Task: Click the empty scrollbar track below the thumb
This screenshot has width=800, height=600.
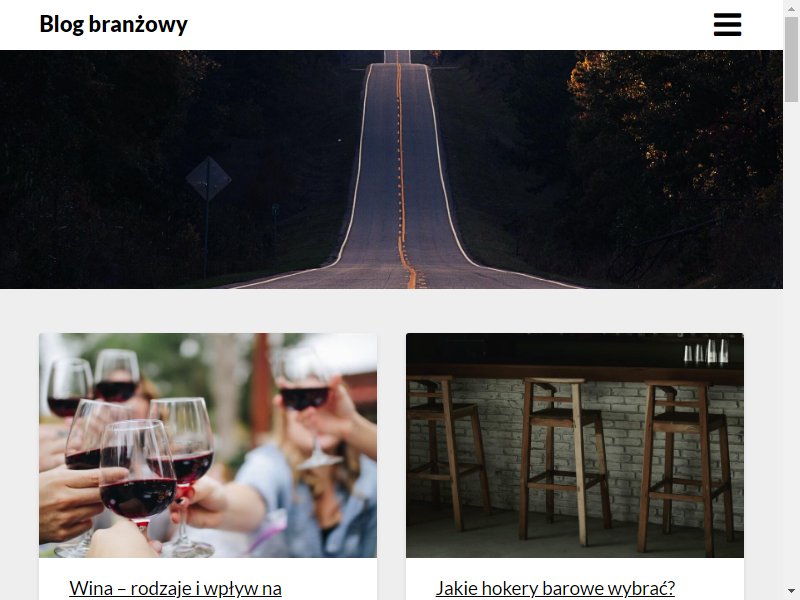Action: tap(791, 342)
